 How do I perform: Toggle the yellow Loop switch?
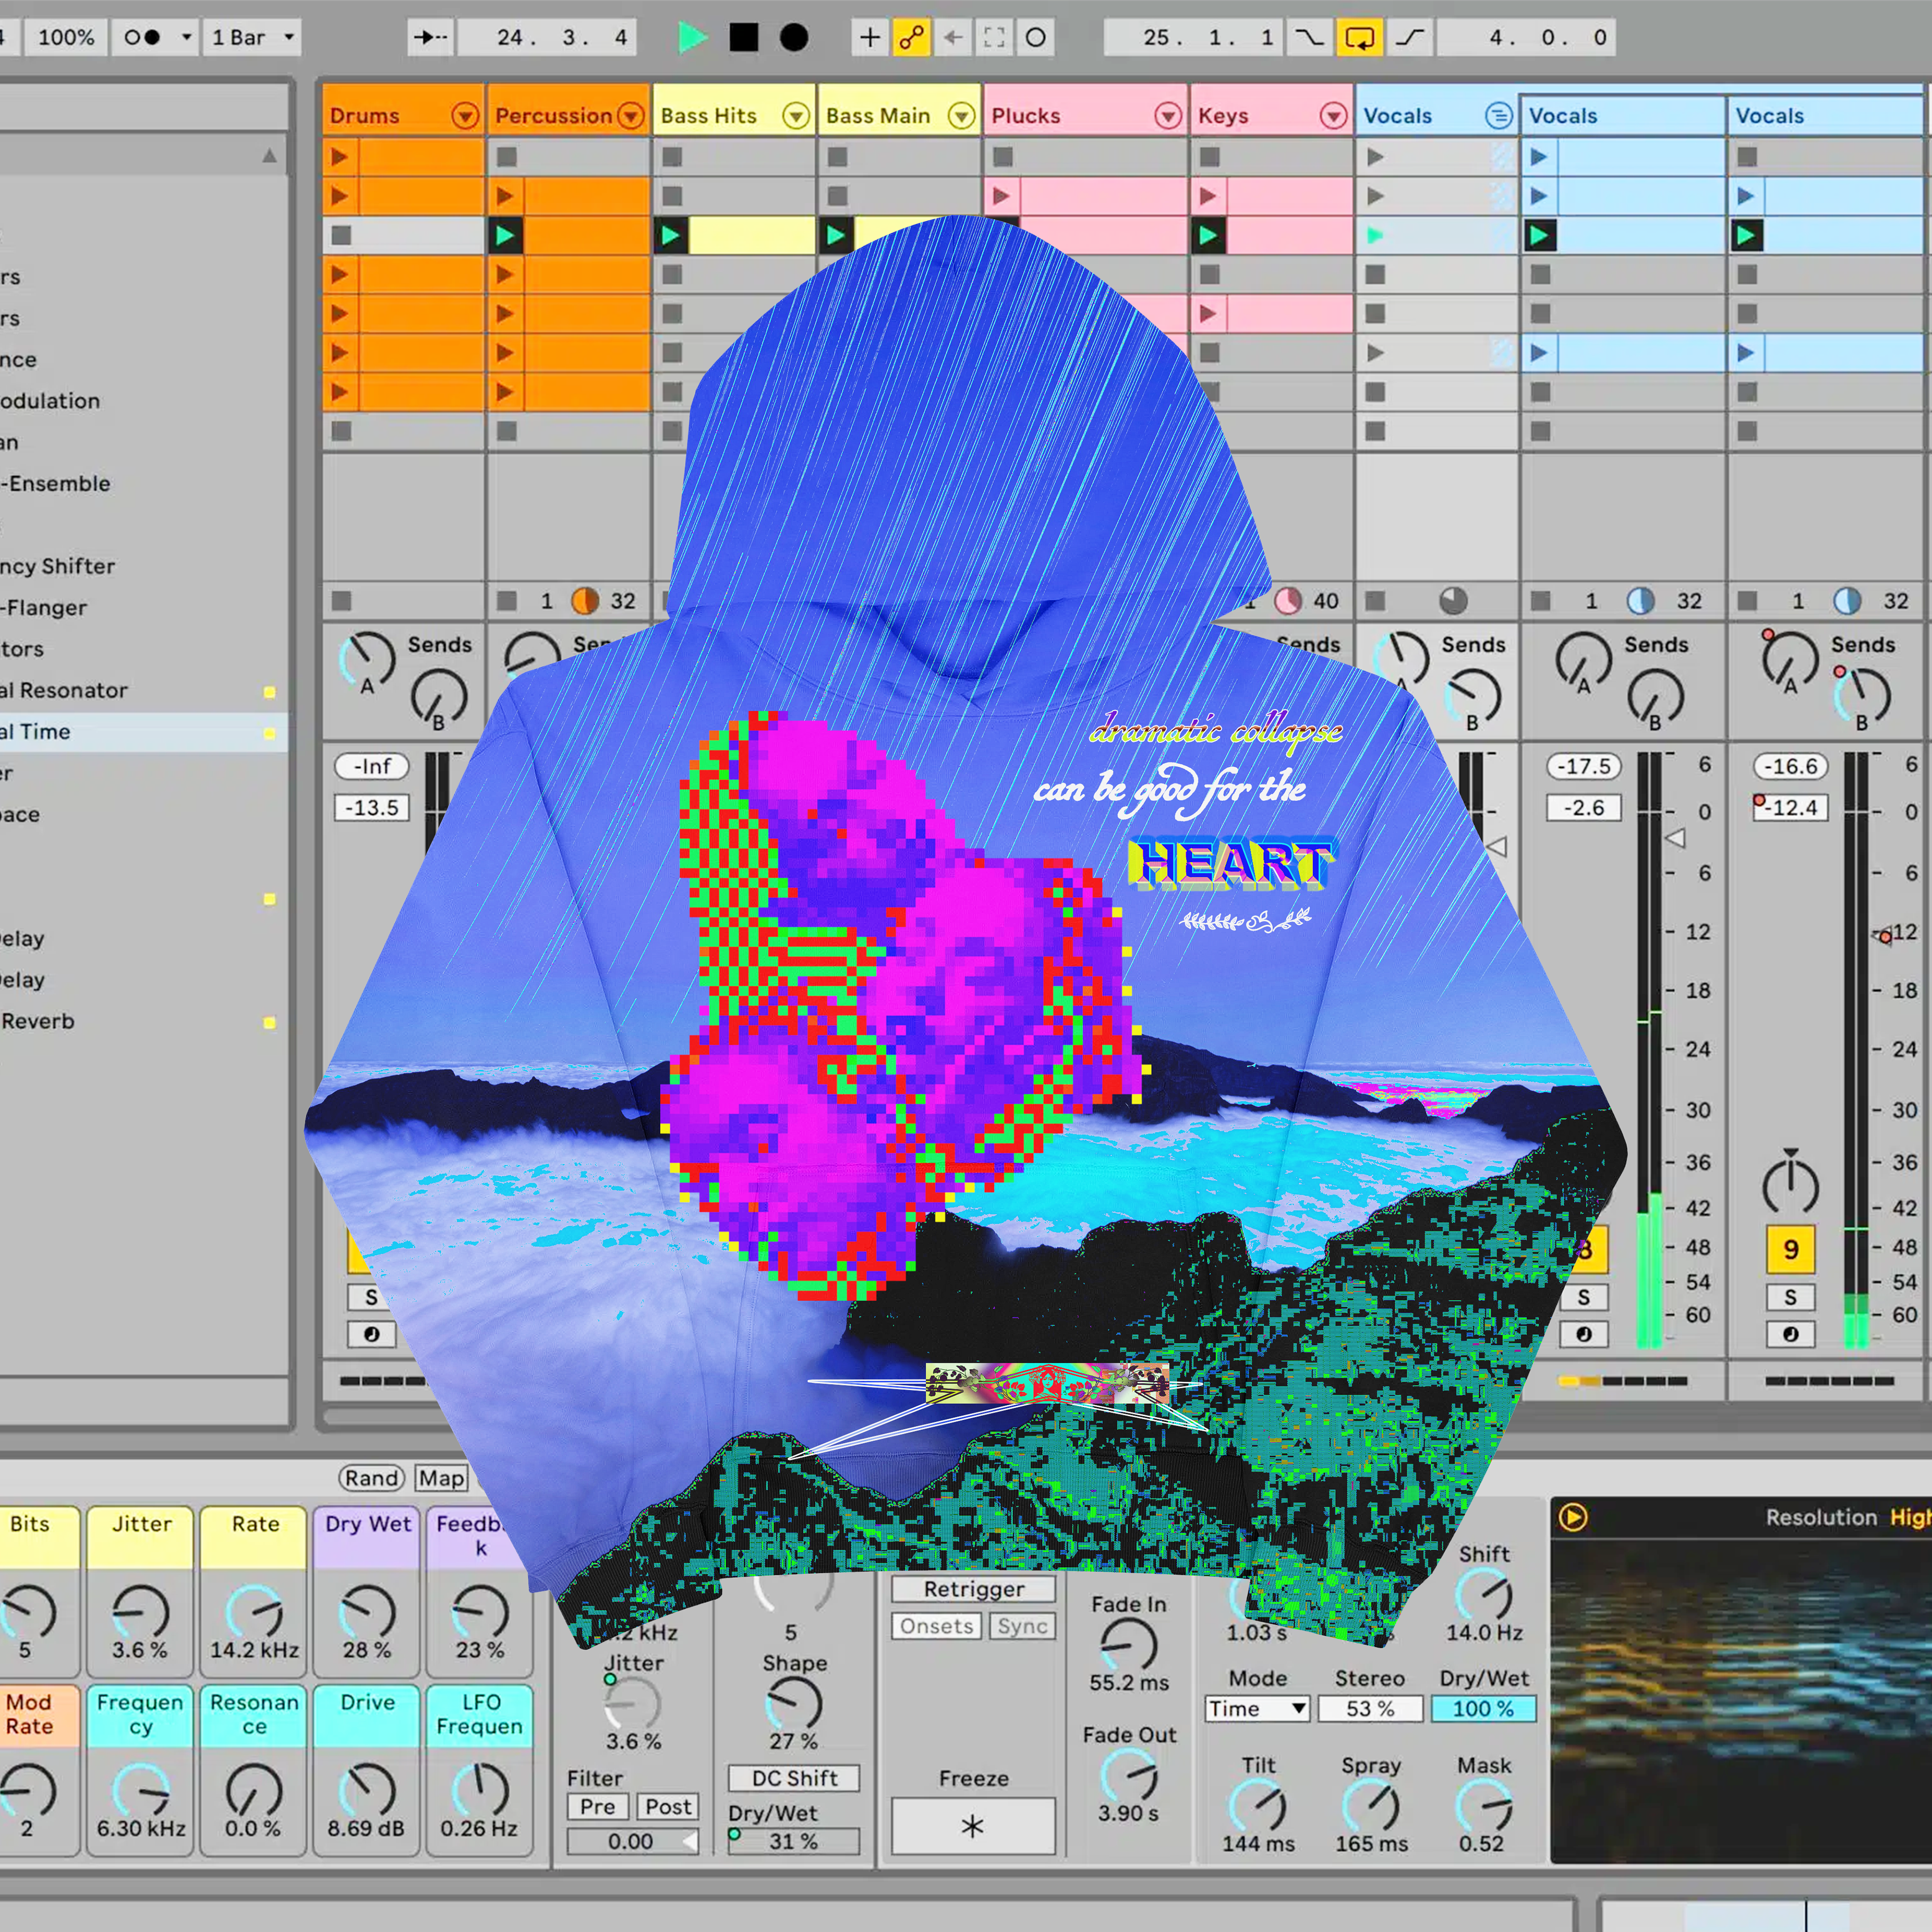pos(1360,38)
